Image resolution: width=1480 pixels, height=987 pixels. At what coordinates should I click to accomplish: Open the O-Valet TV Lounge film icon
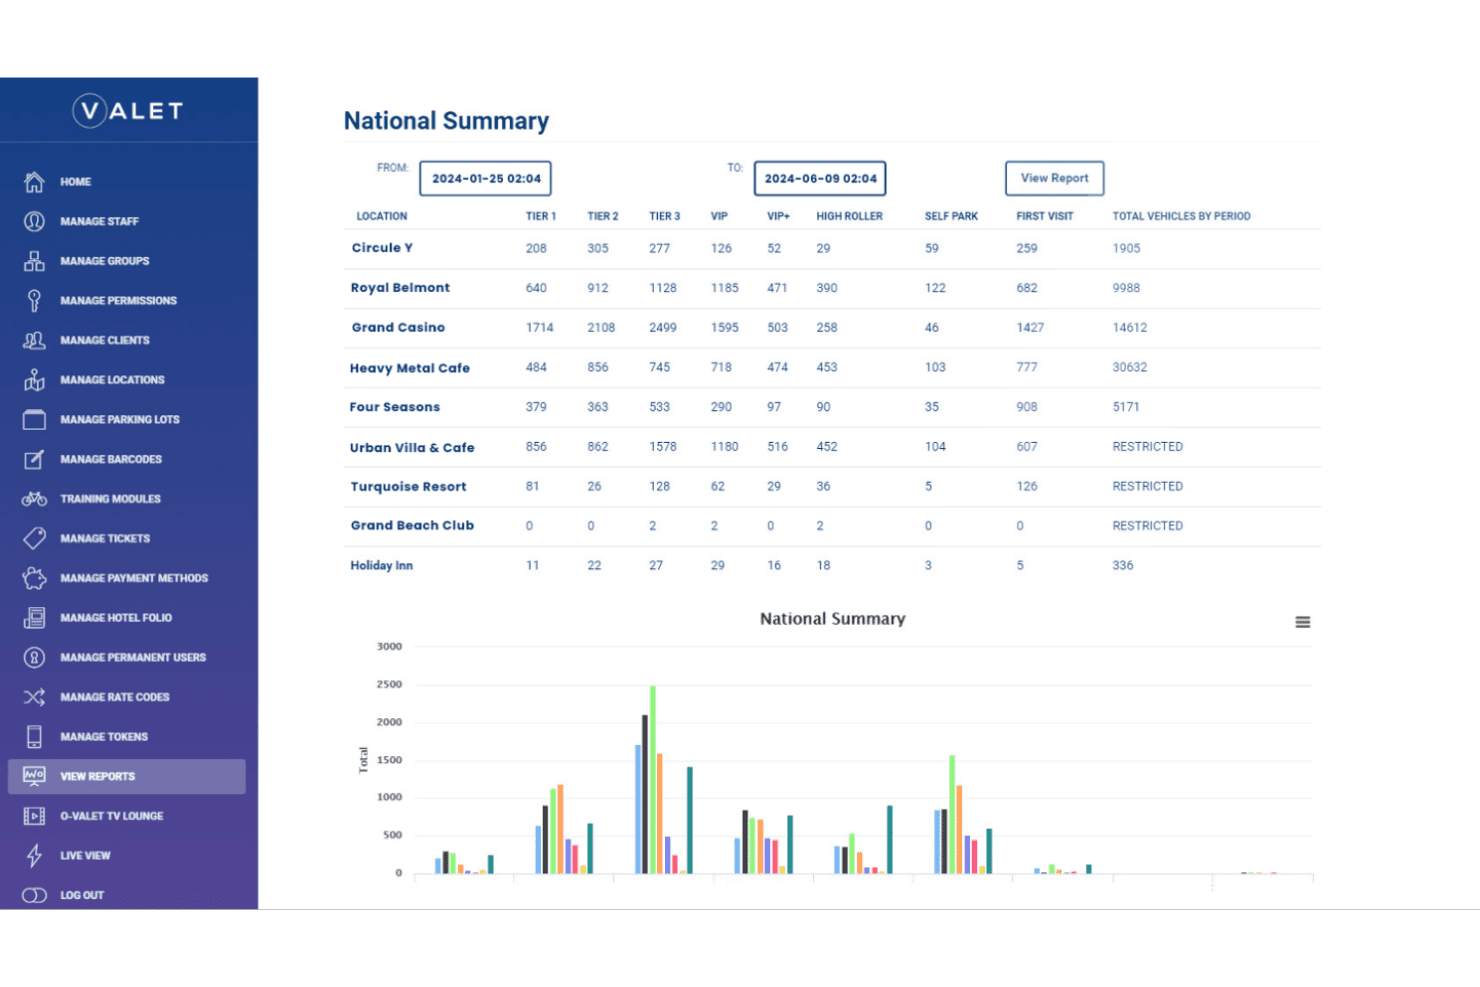click(x=34, y=816)
